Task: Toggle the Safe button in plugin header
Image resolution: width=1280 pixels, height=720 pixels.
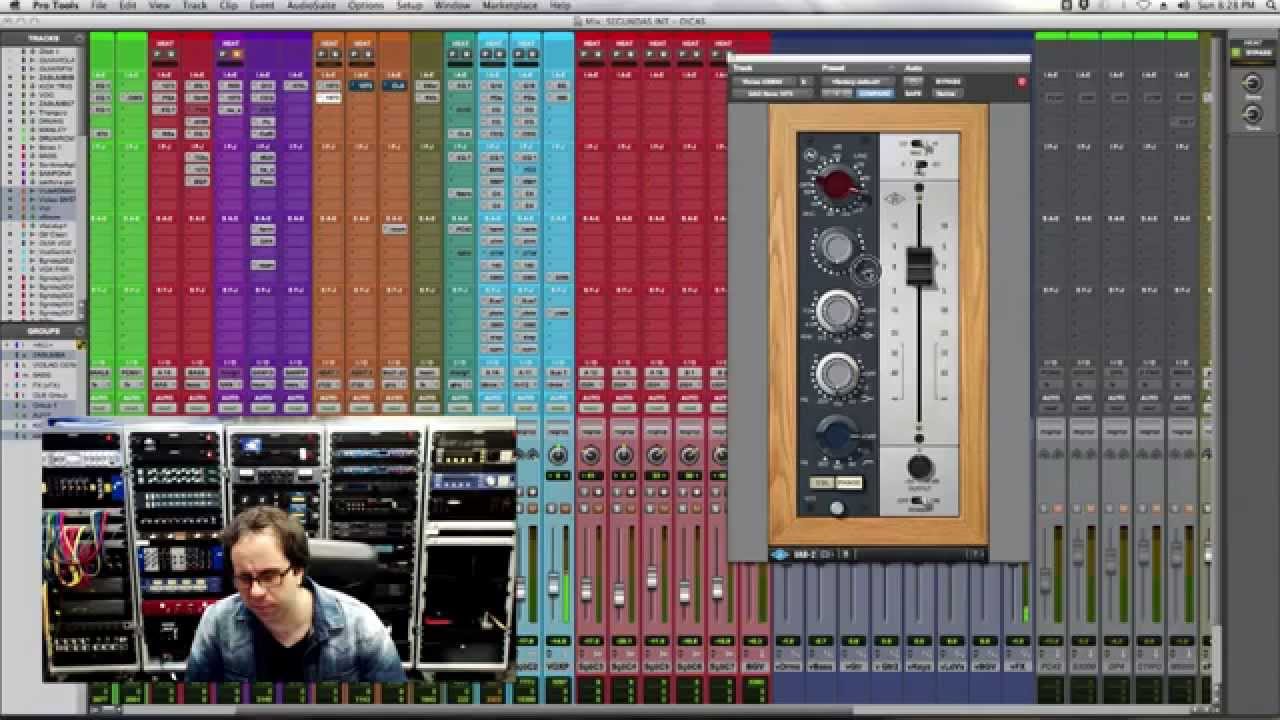Action: point(912,93)
